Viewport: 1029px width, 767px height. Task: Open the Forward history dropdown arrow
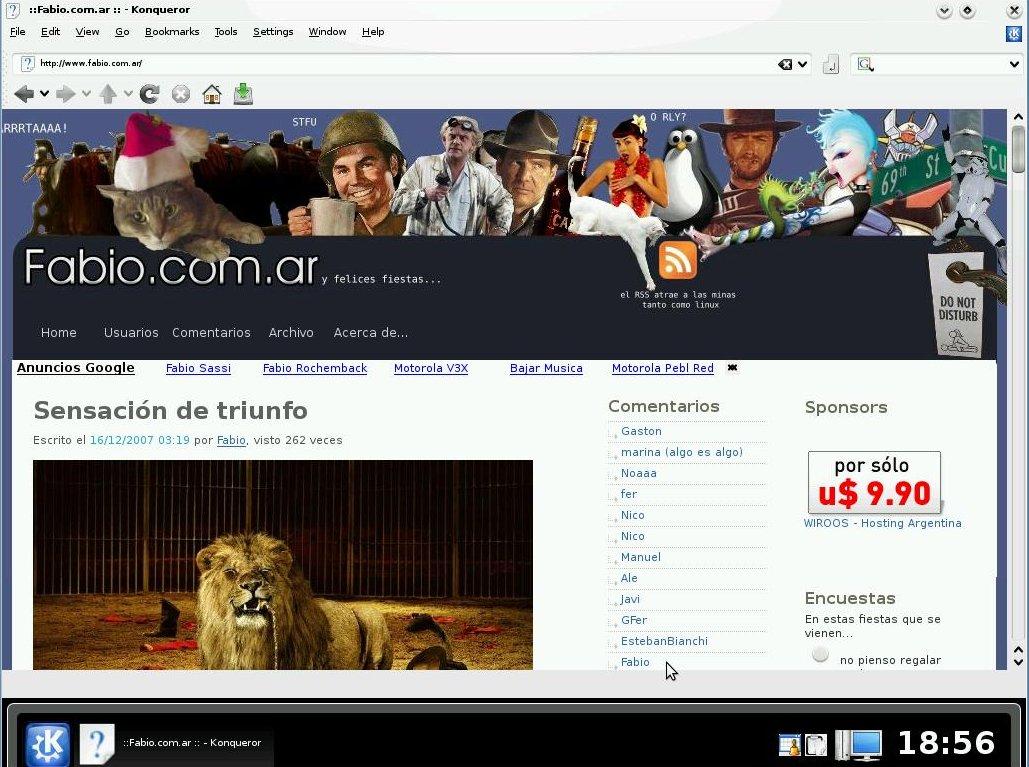(86, 94)
